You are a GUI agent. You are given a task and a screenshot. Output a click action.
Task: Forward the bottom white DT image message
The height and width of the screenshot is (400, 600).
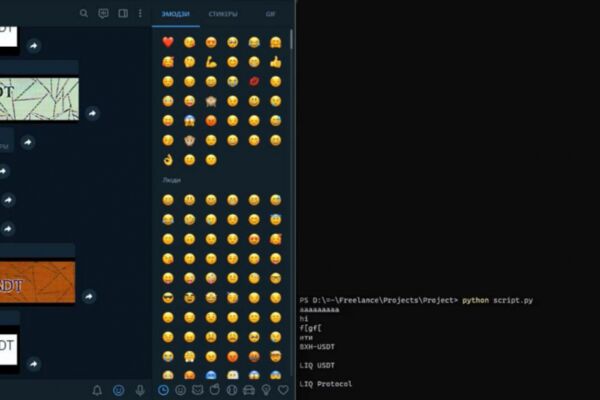(x=34, y=364)
